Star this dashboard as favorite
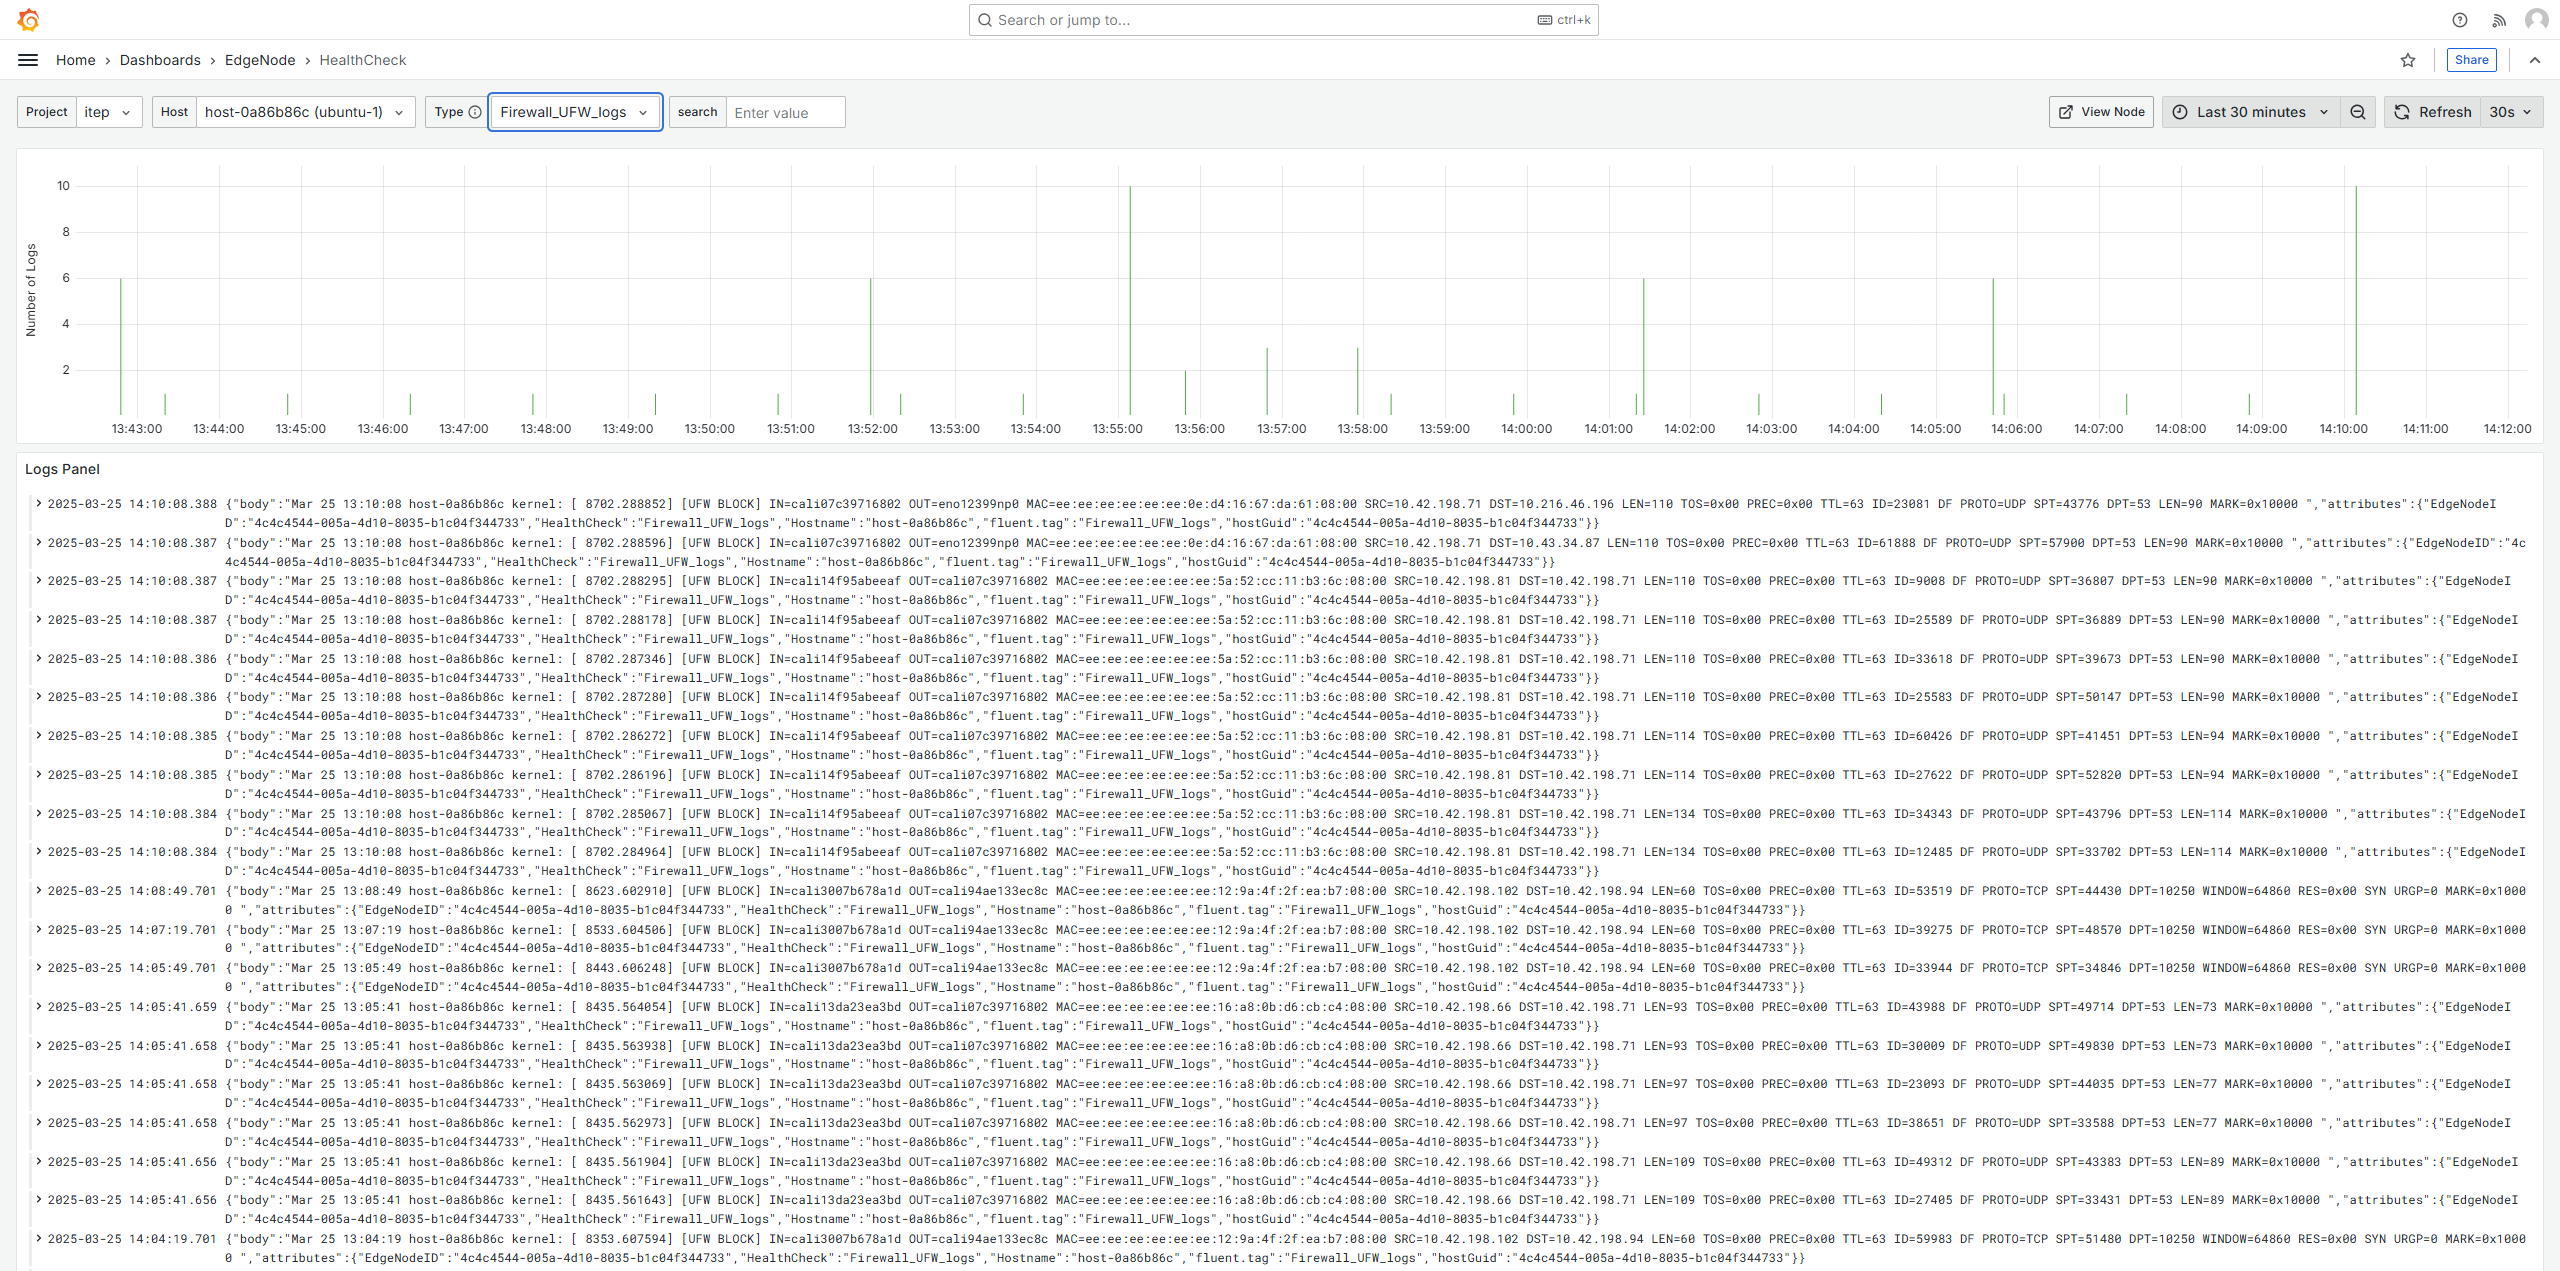Image resolution: width=2560 pixels, height=1271 pixels. coord(2408,60)
